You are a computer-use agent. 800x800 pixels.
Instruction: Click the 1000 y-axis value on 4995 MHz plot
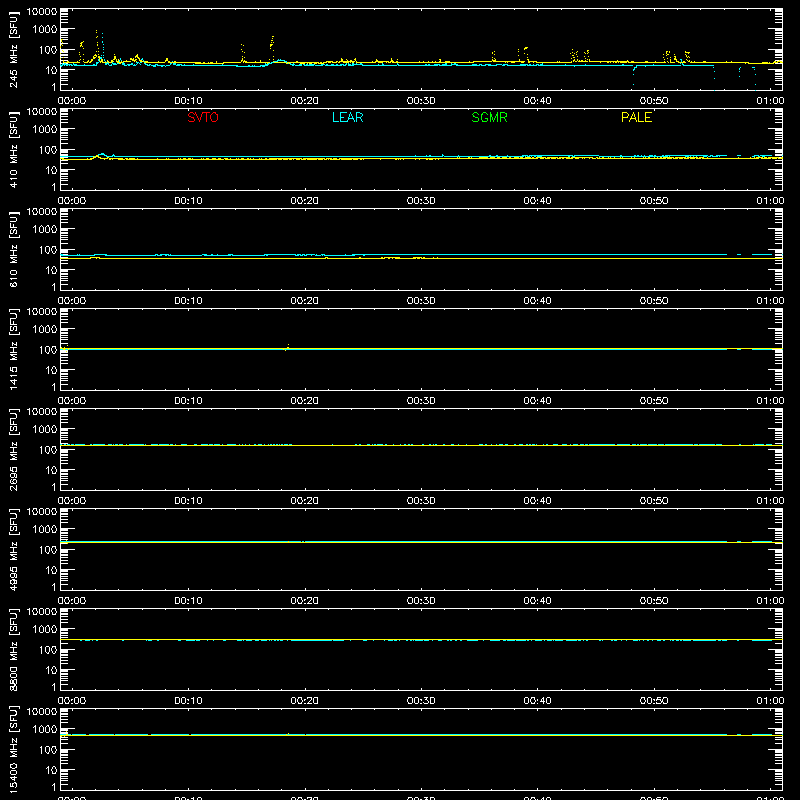point(45,530)
